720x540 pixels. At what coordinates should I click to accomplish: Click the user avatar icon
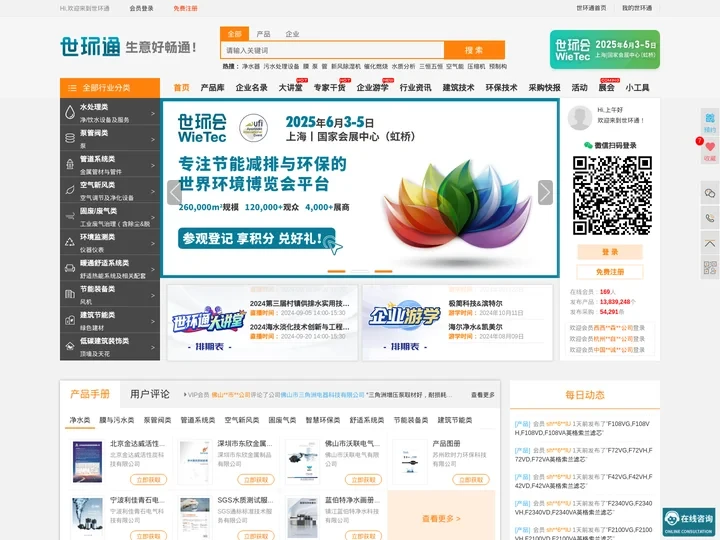(579, 118)
